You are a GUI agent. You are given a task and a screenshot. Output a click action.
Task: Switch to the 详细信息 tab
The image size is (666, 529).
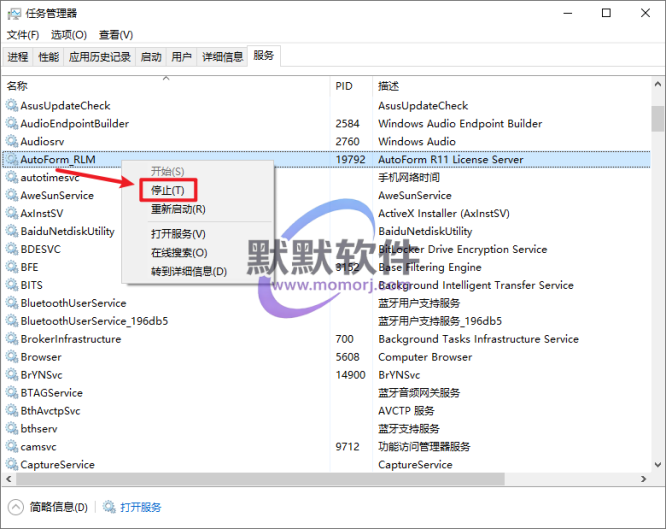click(222, 57)
